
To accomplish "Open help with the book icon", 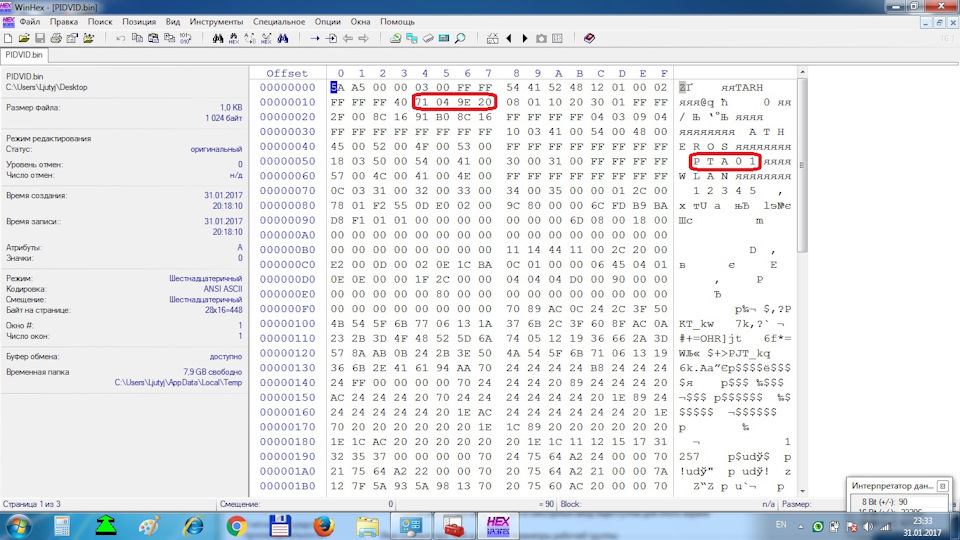I will (589, 38).
